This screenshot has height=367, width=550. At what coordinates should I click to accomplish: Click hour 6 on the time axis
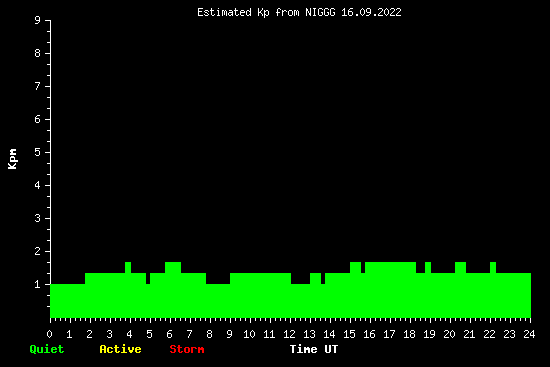tap(169, 334)
